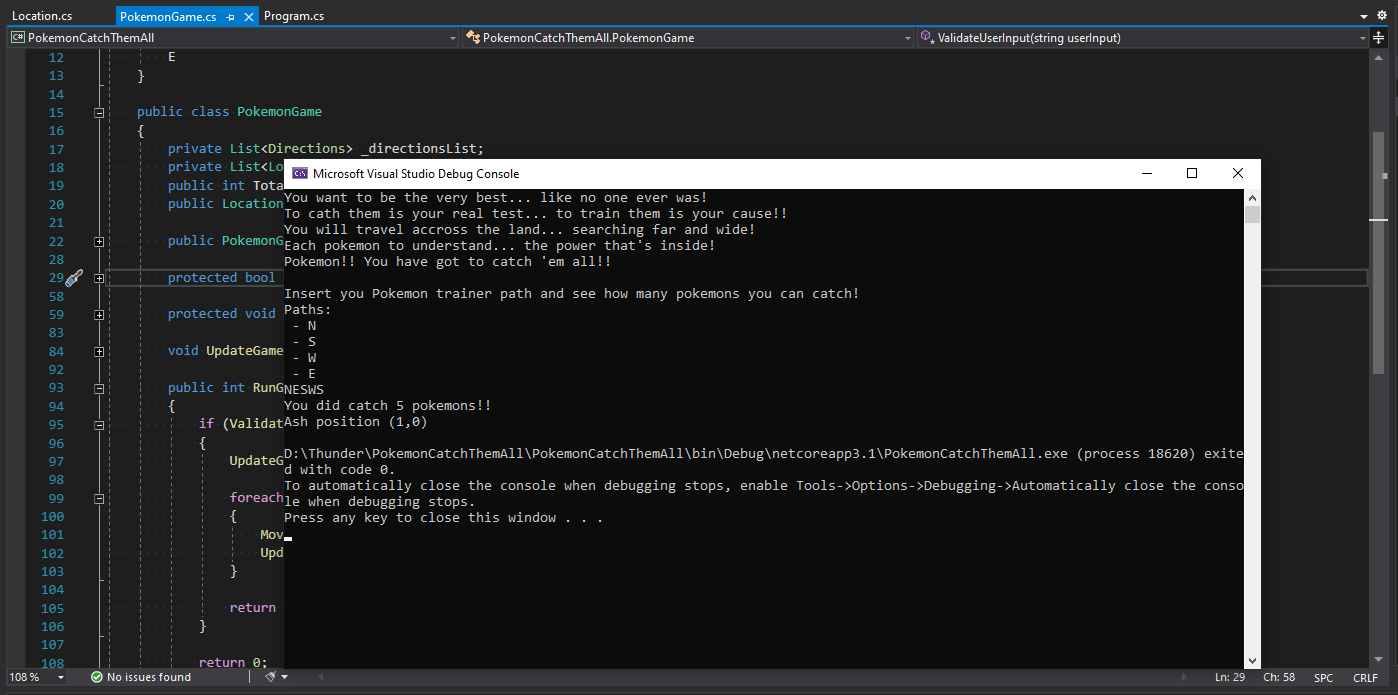Click the pencil edit icon beside line 29
The image size is (1398, 695).
pyautogui.click(x=73, y=279)
